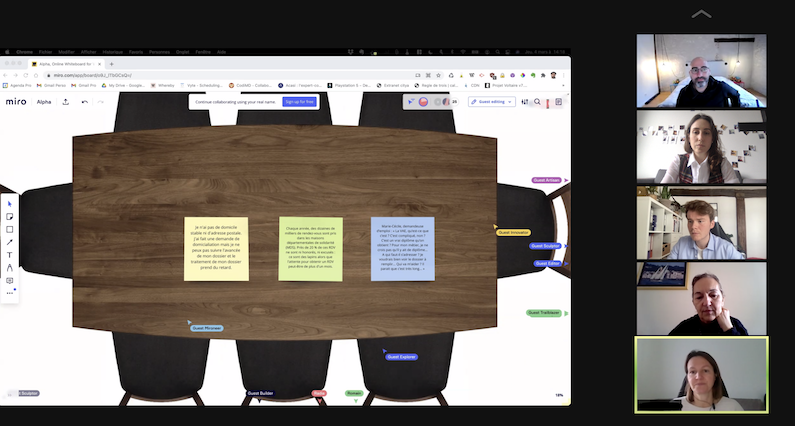Bookmark this page with the star
The width and height of the screenshot is (795, 426).
pyautogui.click(x=439, y=75)
